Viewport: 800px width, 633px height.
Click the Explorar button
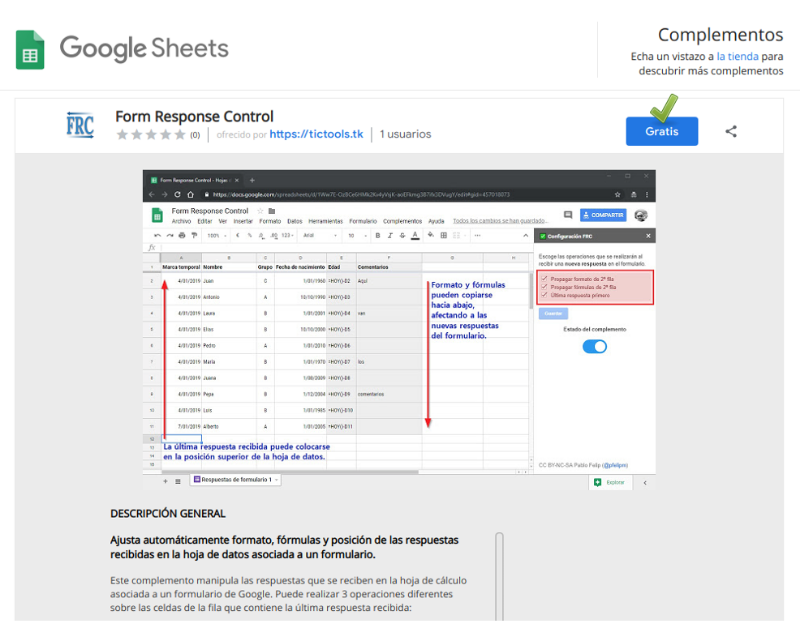point(610,483)
